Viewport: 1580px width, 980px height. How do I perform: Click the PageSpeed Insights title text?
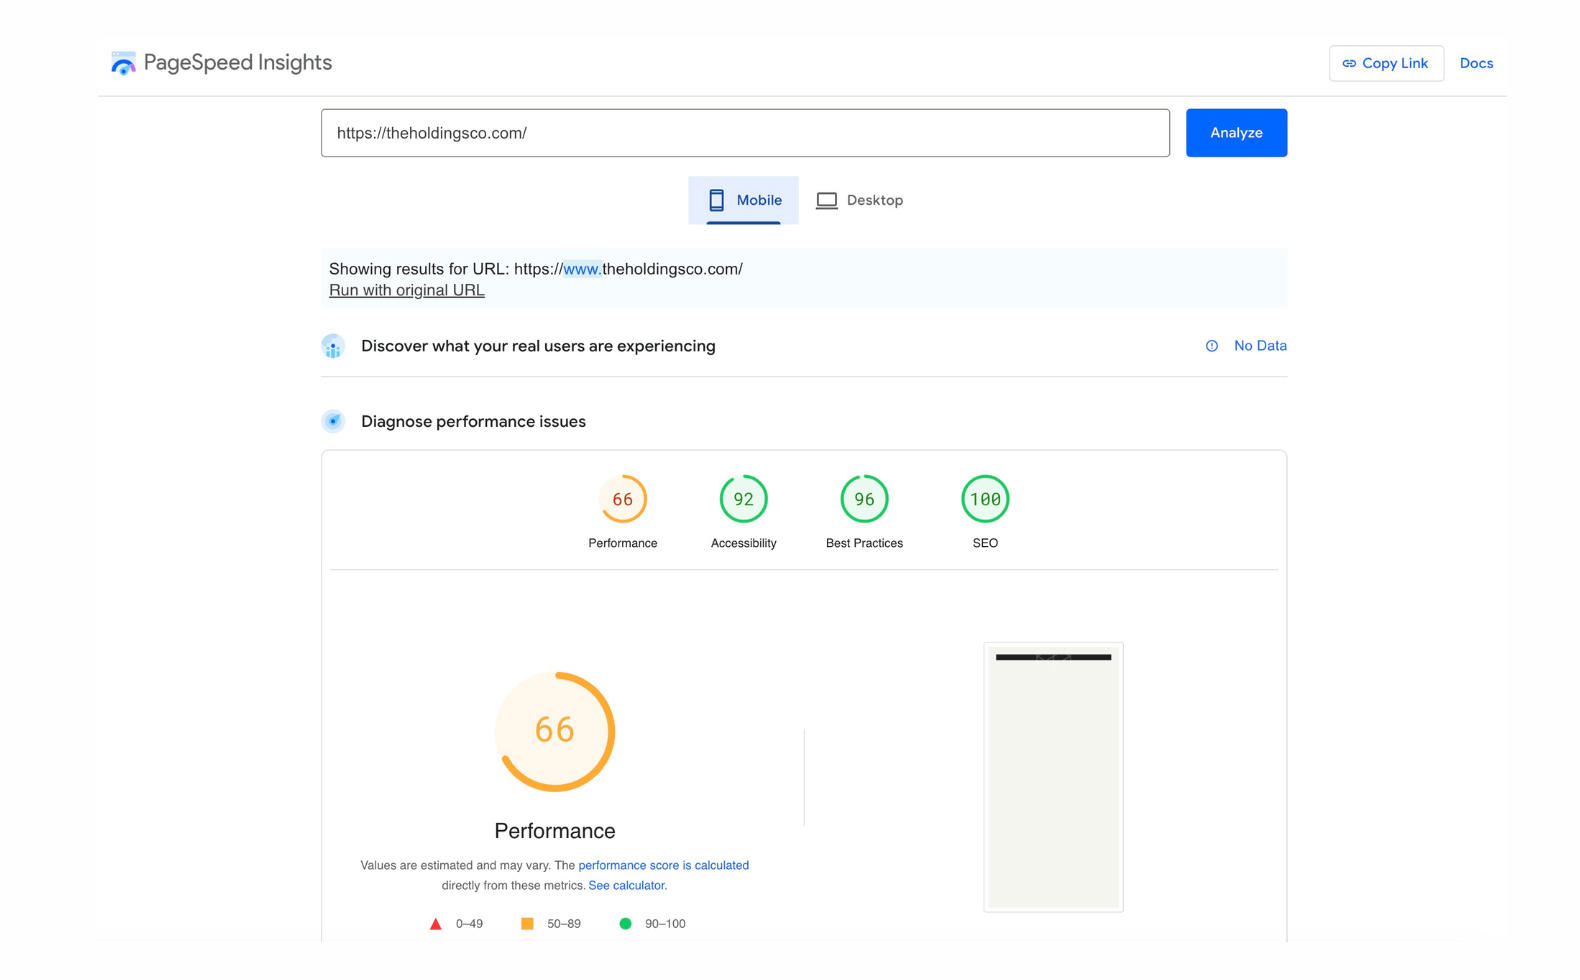tap(238, 63)
